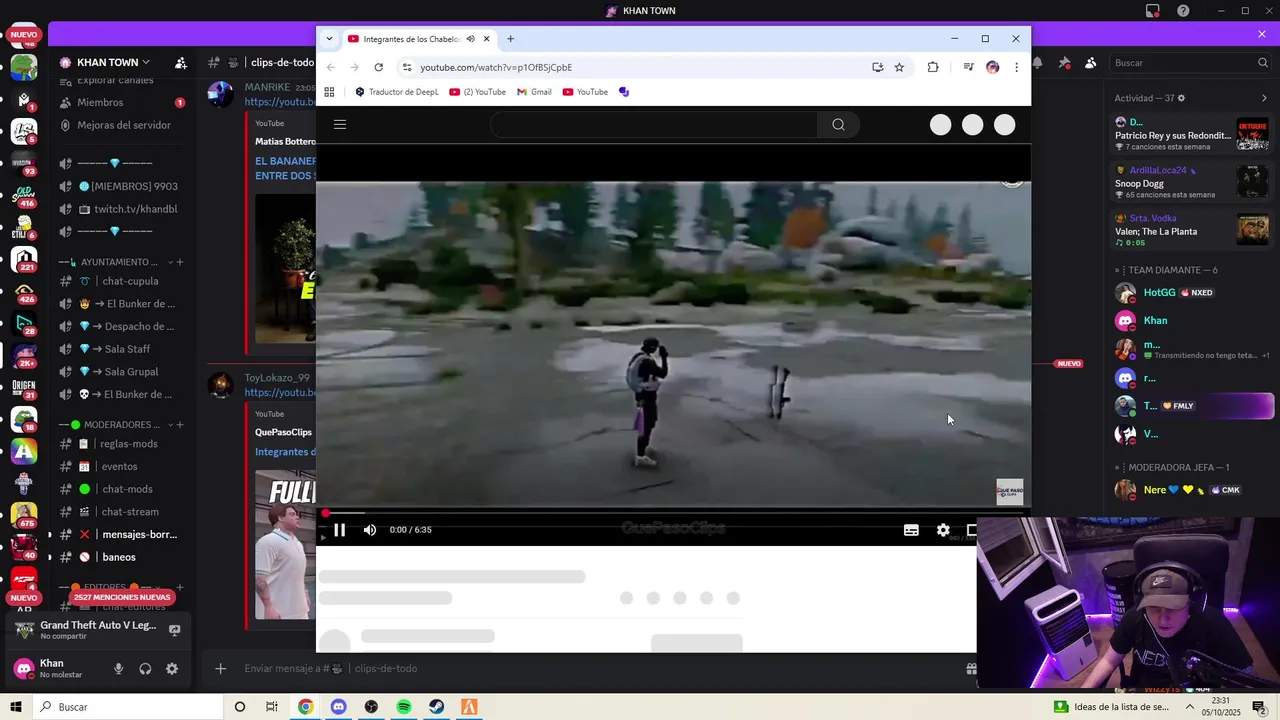Open Discord user settings gear
This screenshot has height=720, width=1280.
coord(172,669)
